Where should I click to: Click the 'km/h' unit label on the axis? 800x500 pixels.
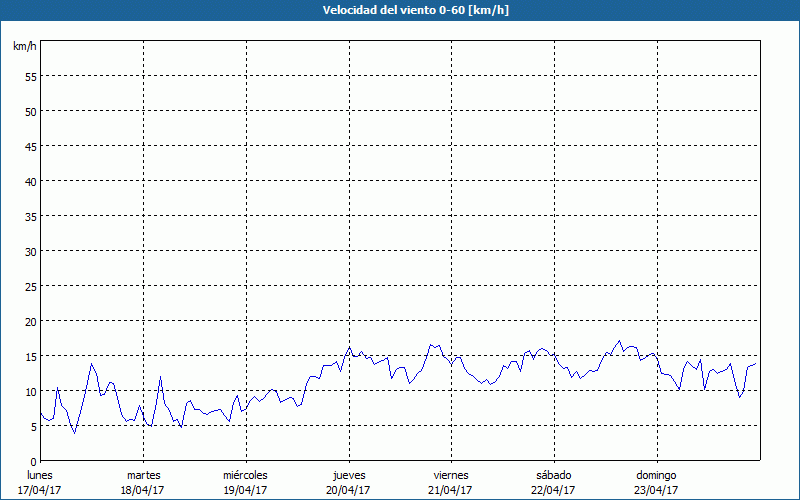click(24, 47)
